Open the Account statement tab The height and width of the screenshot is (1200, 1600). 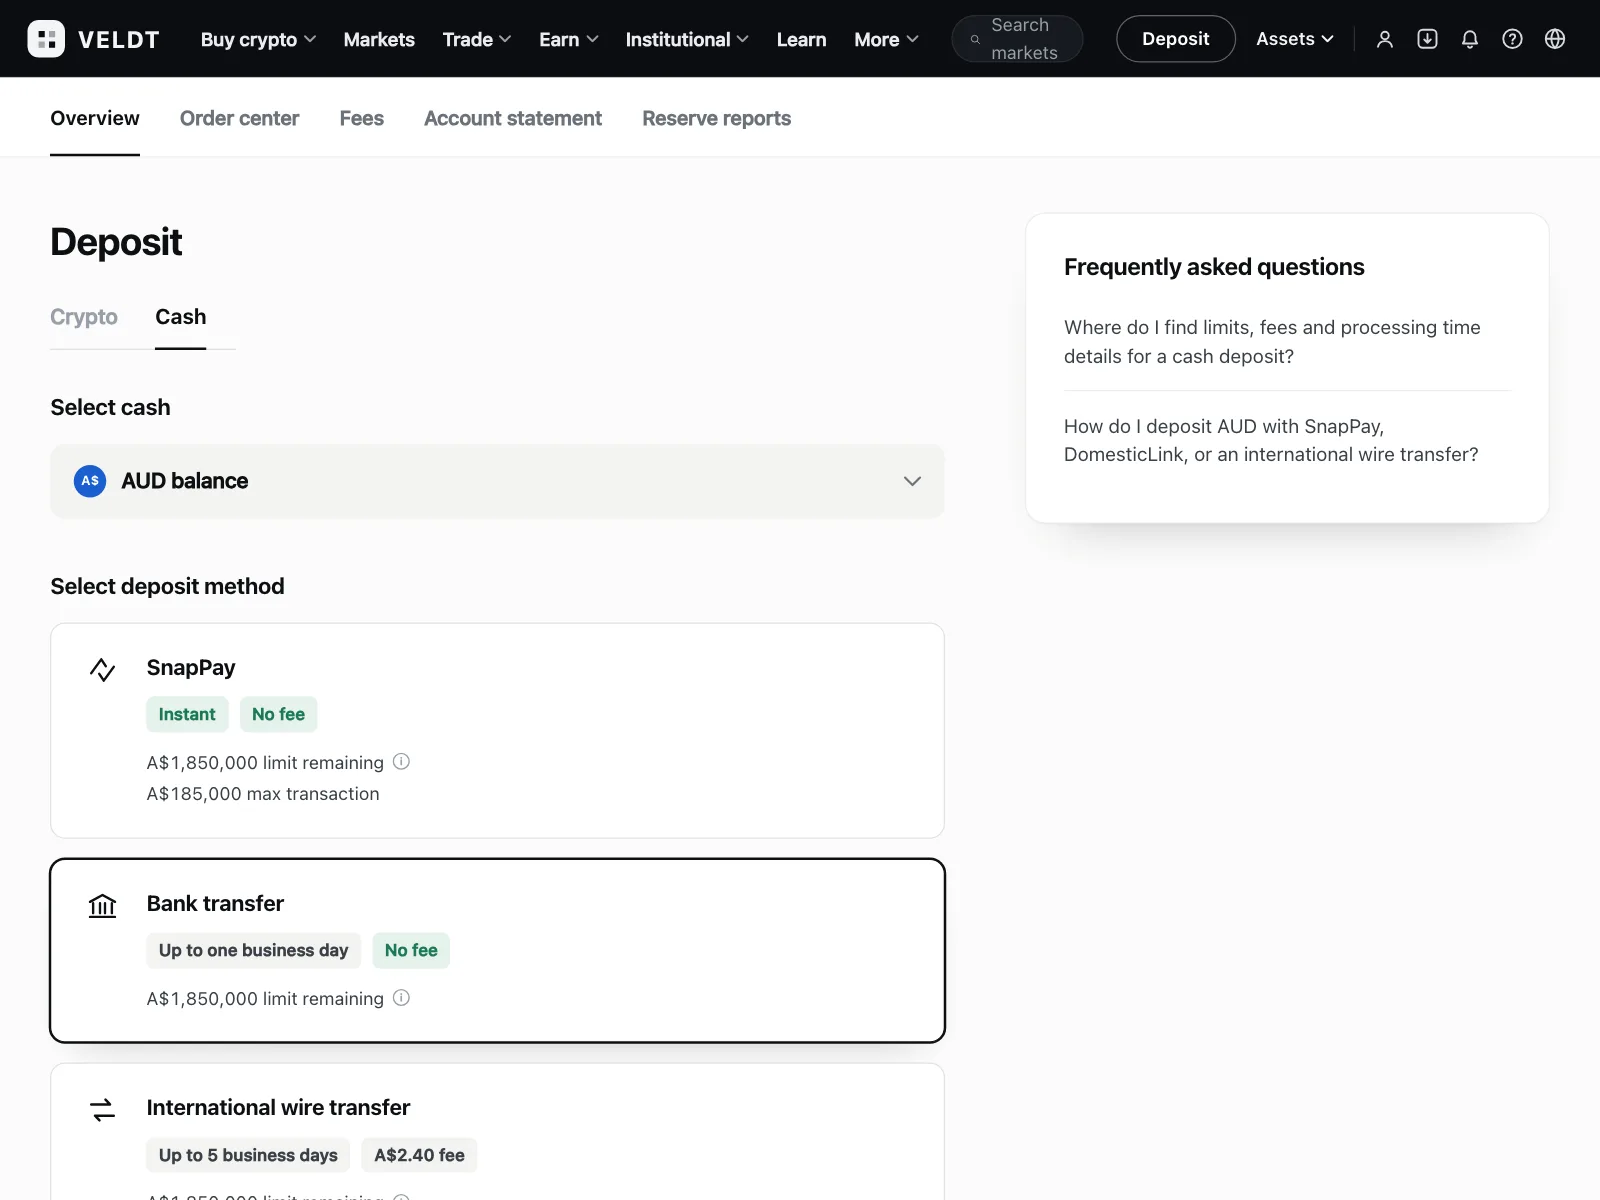pyautogui.click(x=513, y=118)
